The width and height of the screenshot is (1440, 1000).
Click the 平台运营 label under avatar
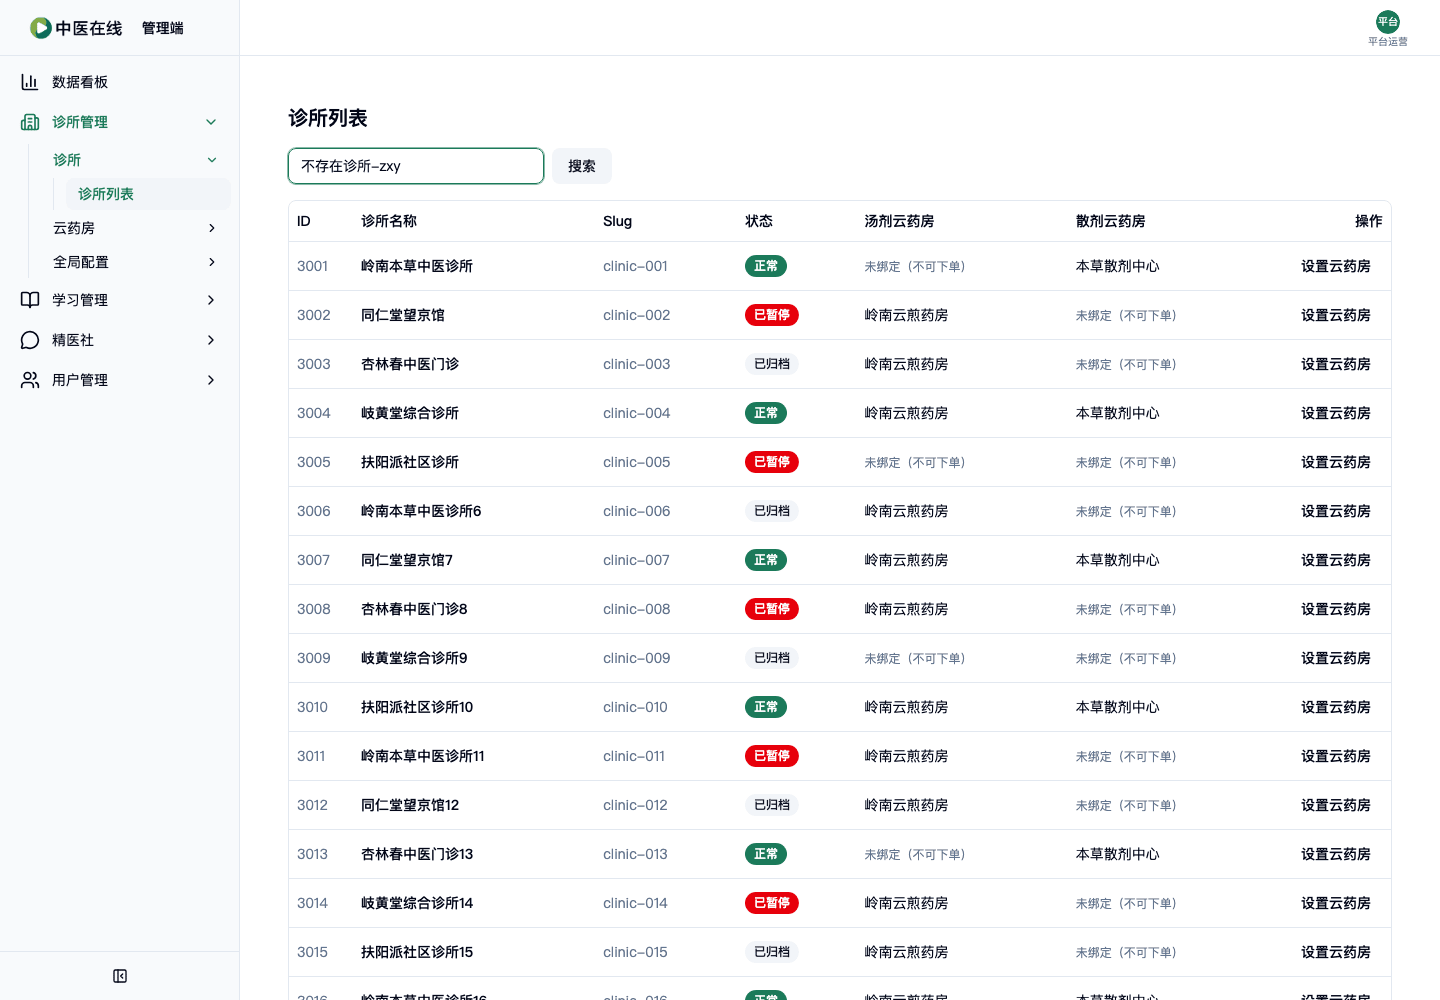[1388, 41]
